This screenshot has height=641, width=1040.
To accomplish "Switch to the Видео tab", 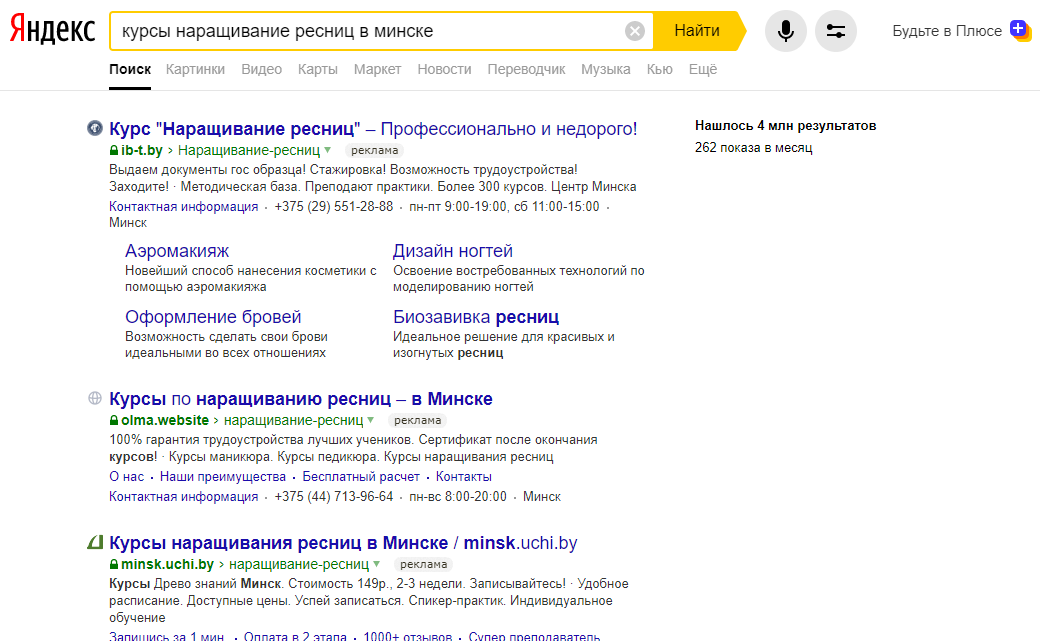I will click(261, 69).
